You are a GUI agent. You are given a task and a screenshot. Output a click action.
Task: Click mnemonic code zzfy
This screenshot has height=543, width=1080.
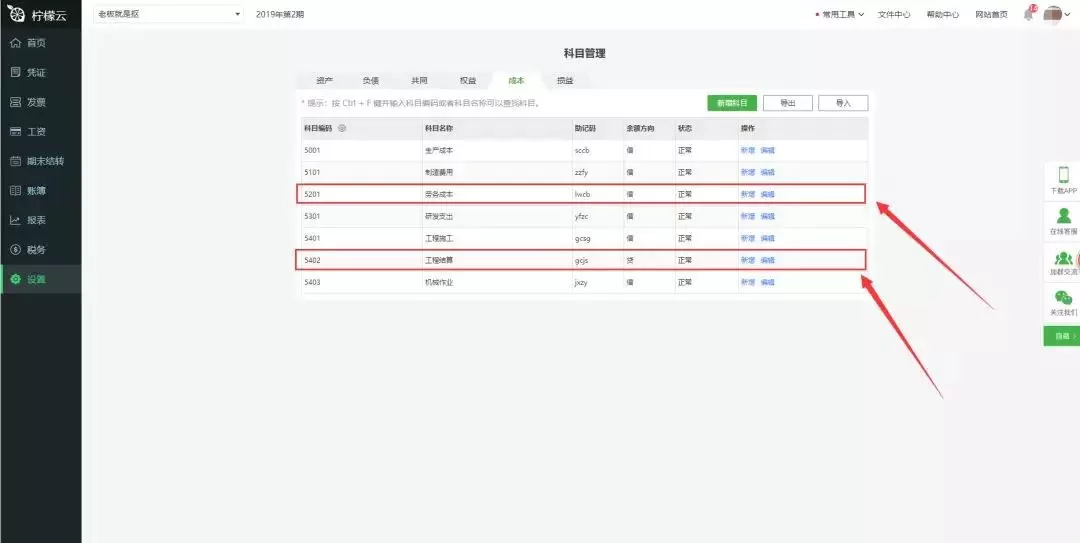pyautogui.click(x=581, y=172)
